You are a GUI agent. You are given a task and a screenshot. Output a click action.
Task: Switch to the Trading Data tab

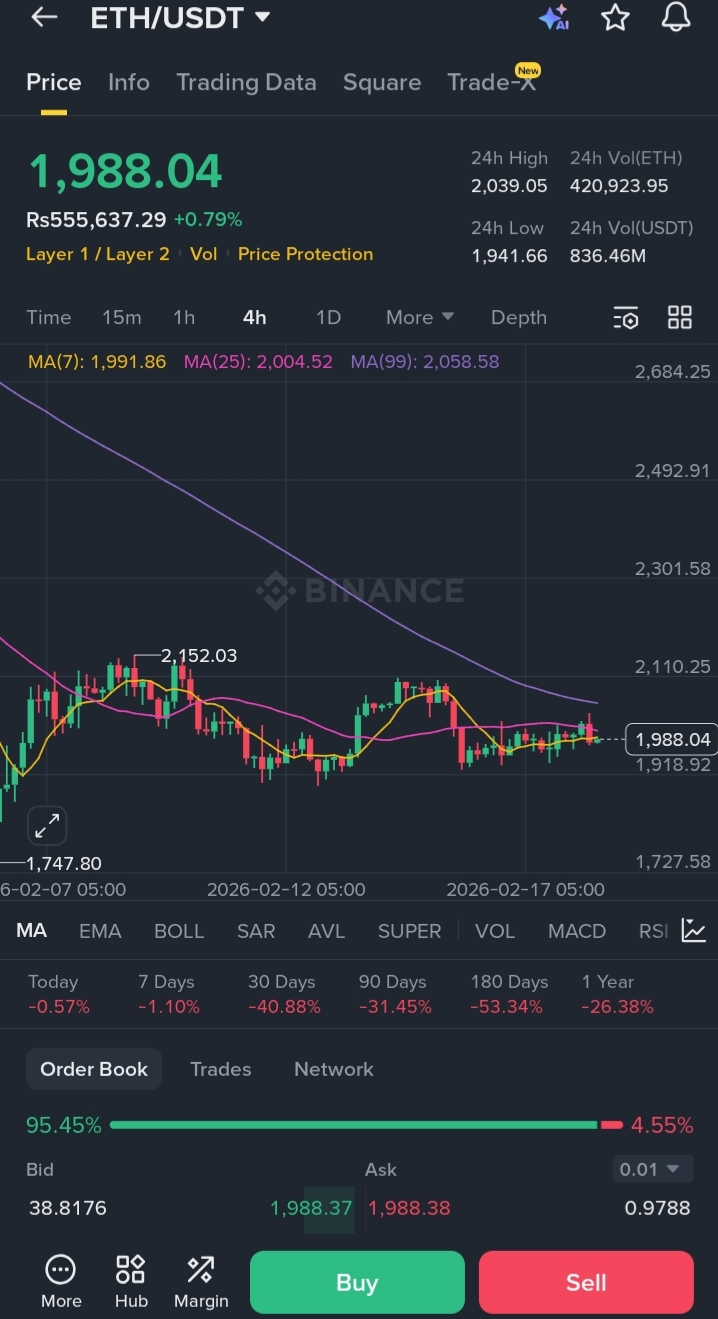(x=246, y=82)
